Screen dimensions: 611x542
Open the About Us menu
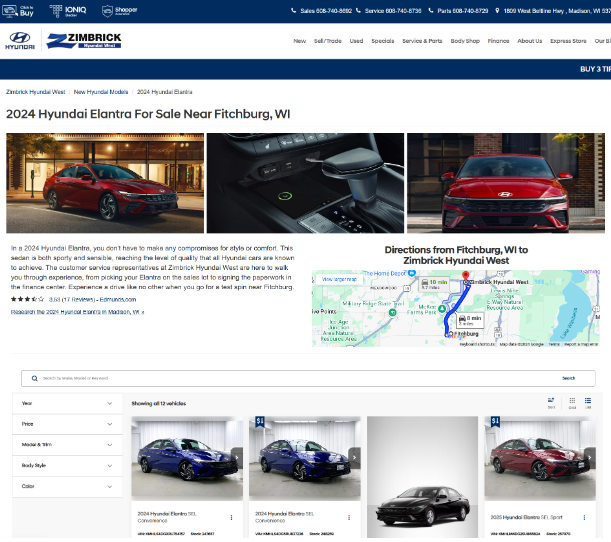(530, 41)
